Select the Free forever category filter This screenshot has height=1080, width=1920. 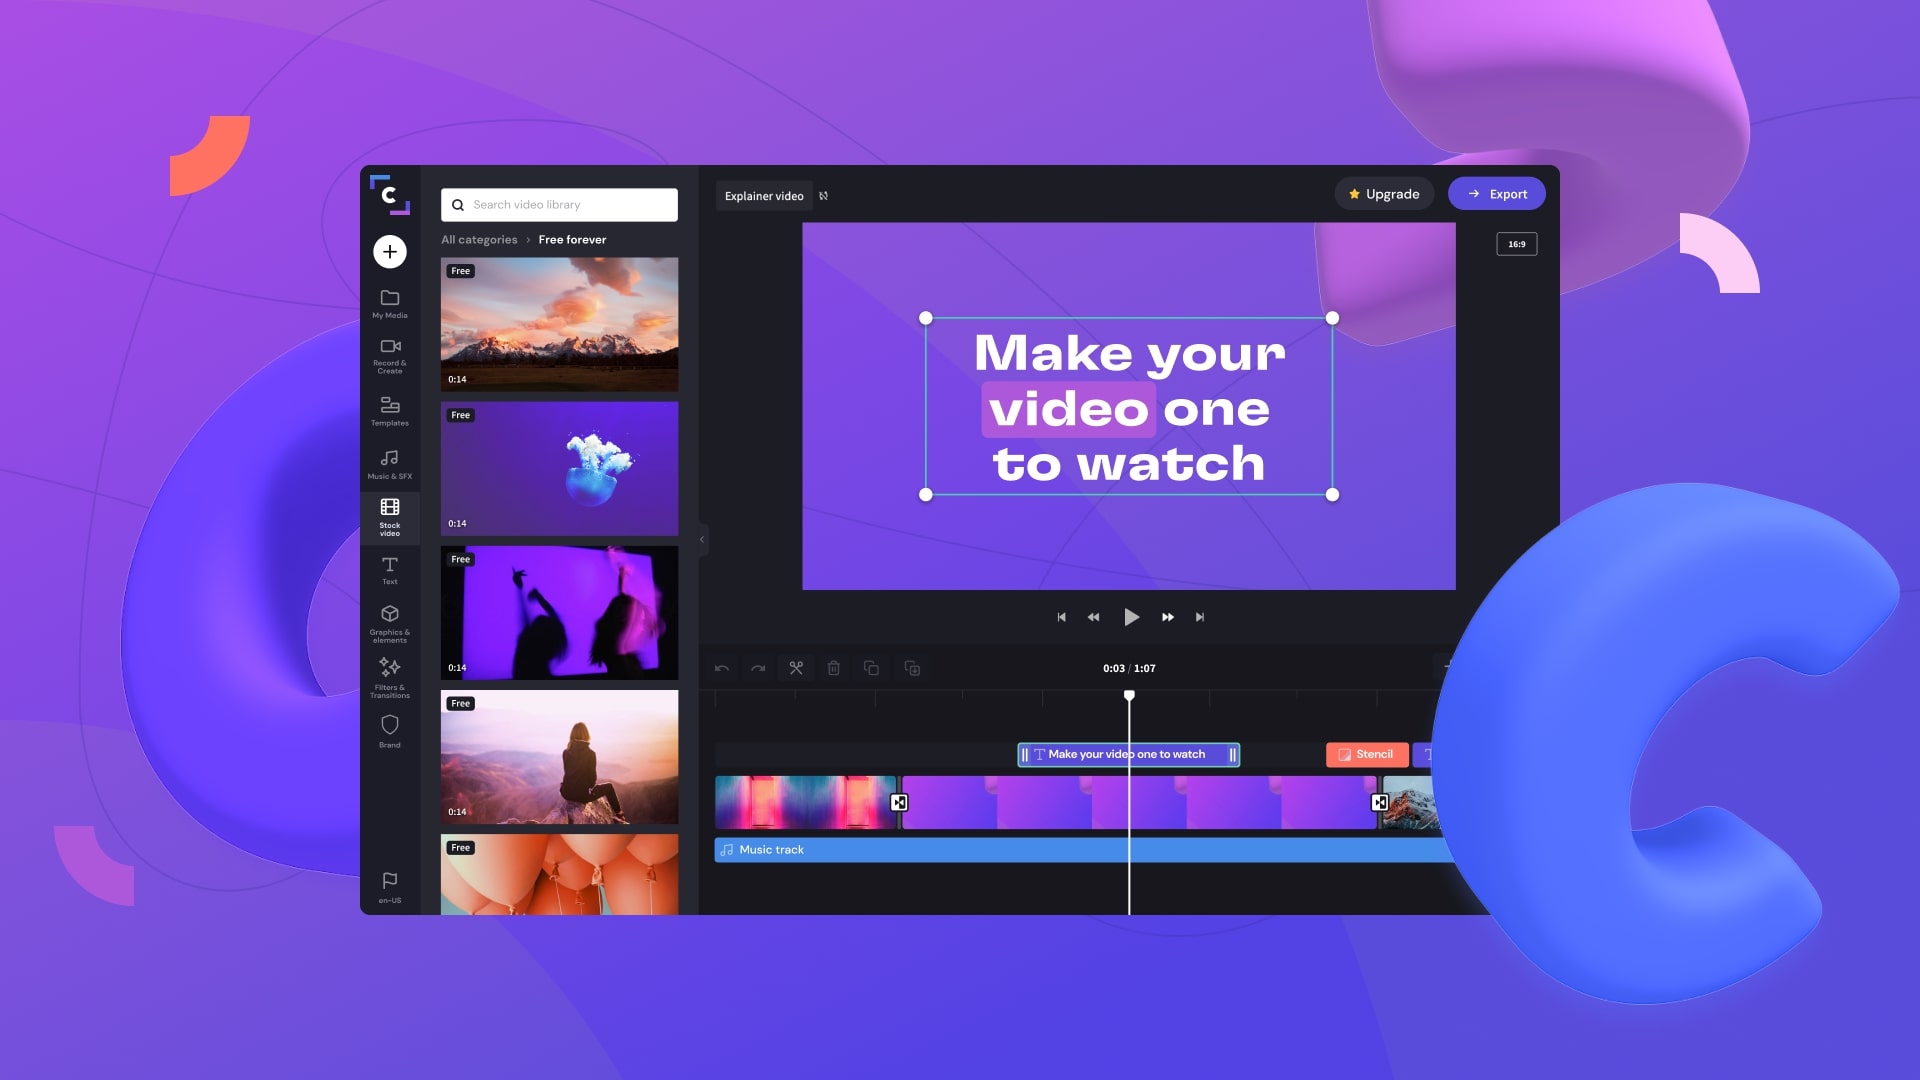pyautogui.click(x=572, y=239)
